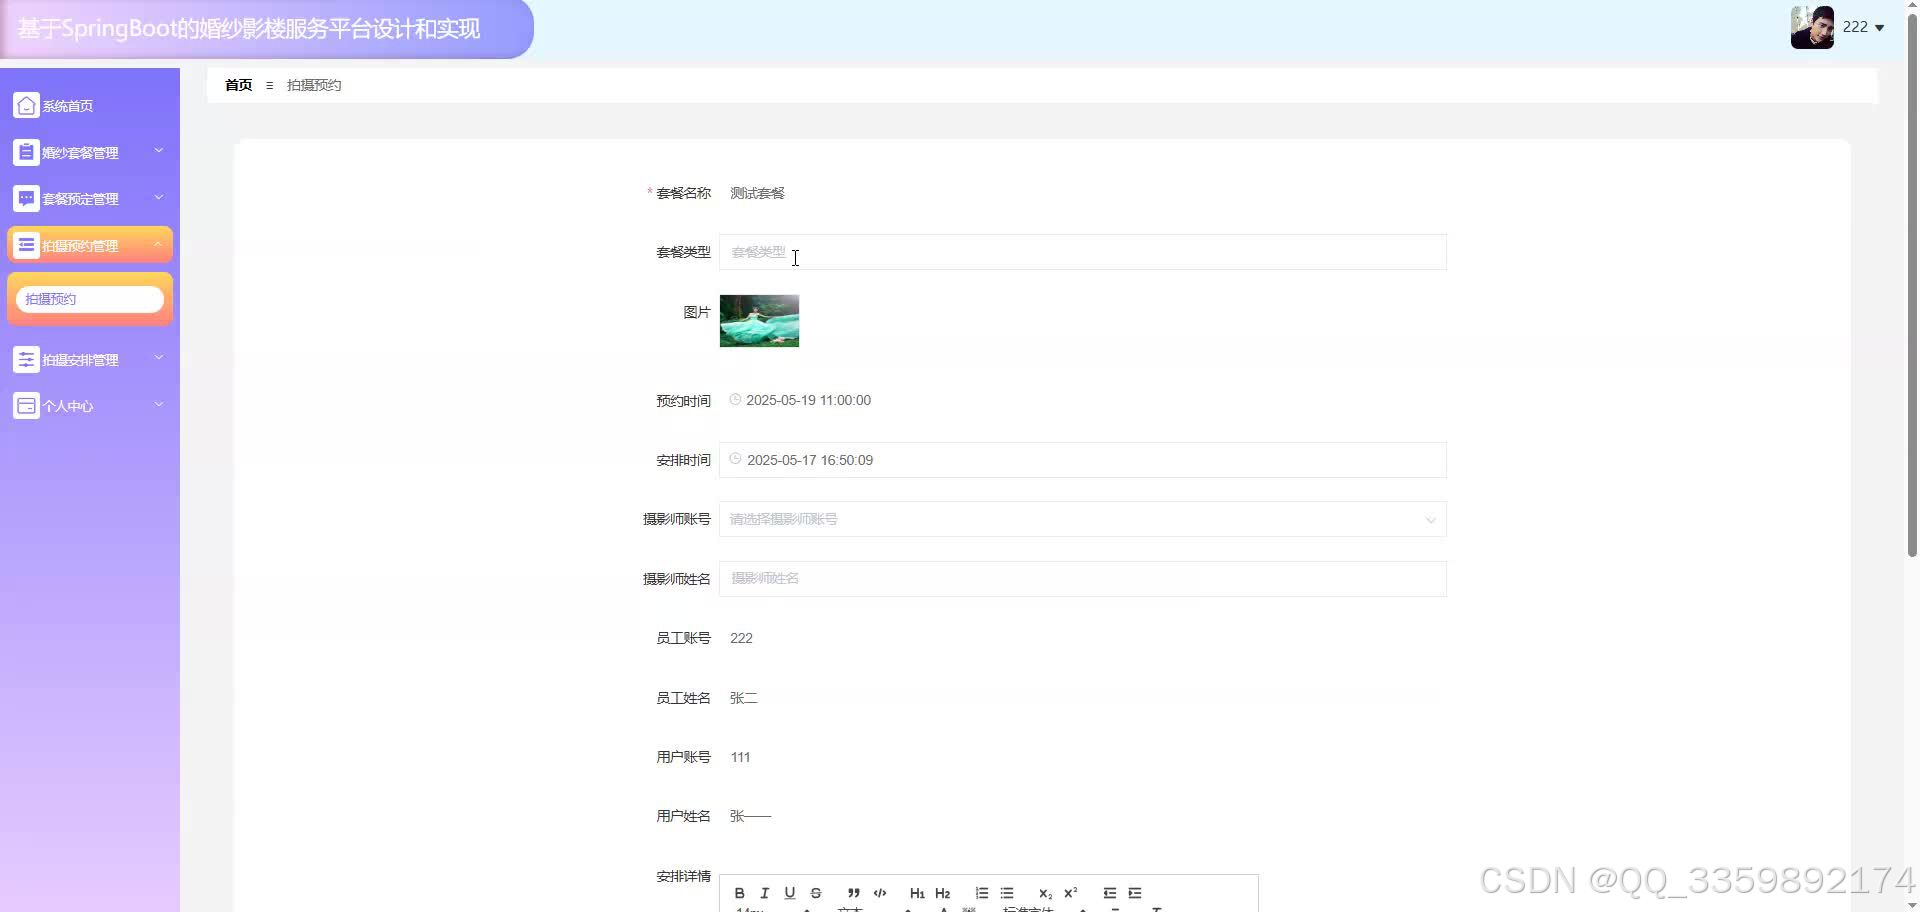The height and width of the screenshot is (912, 1920).
Task: Select the 拍摄预约 submenu item
Action: click(90, 298)
